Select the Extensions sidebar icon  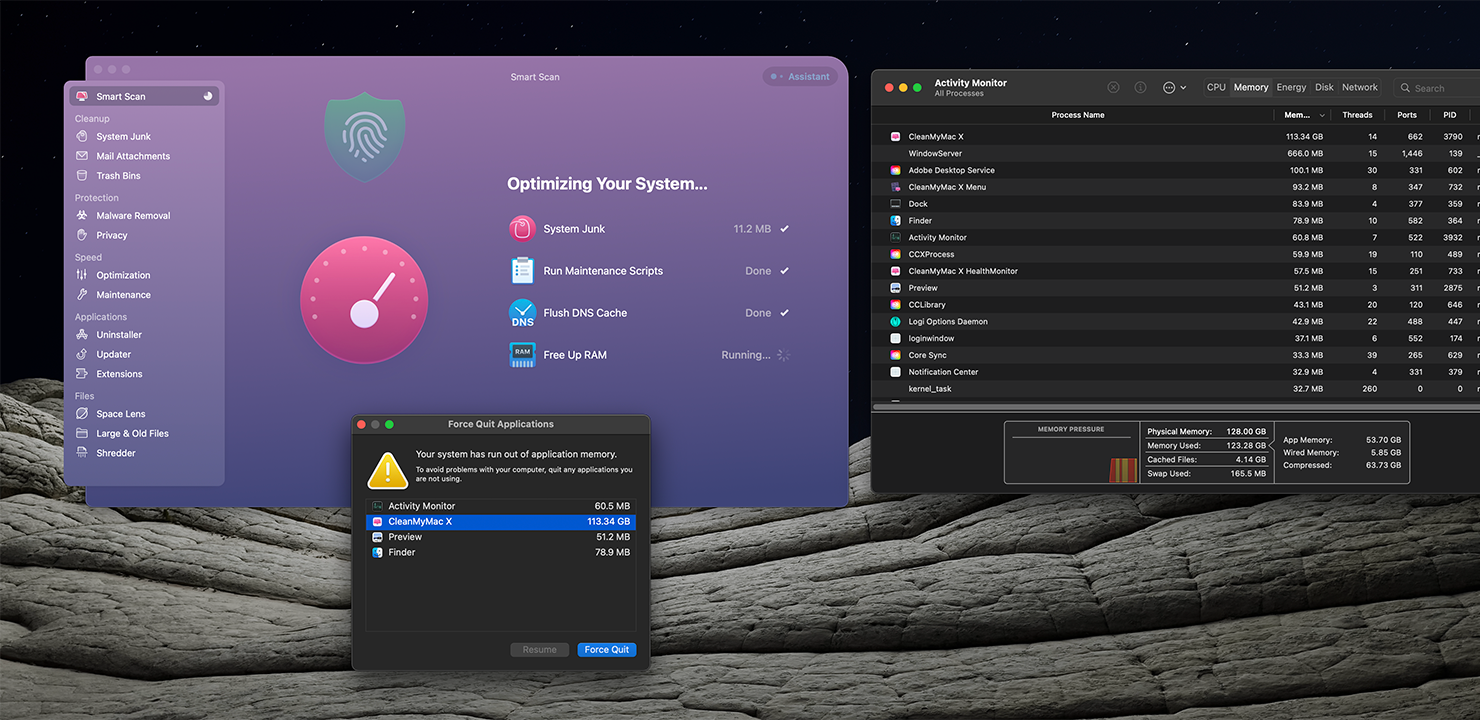(82, 374)
